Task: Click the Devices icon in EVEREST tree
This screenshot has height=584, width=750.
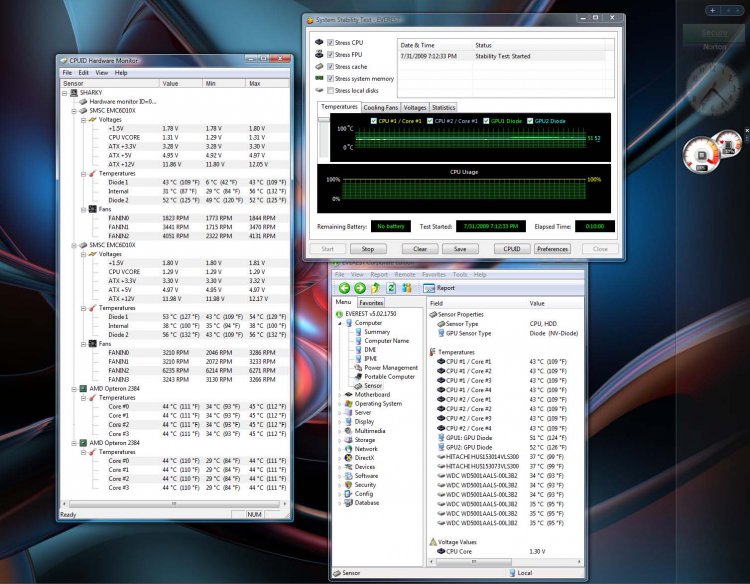Action: tap(349, 467)
